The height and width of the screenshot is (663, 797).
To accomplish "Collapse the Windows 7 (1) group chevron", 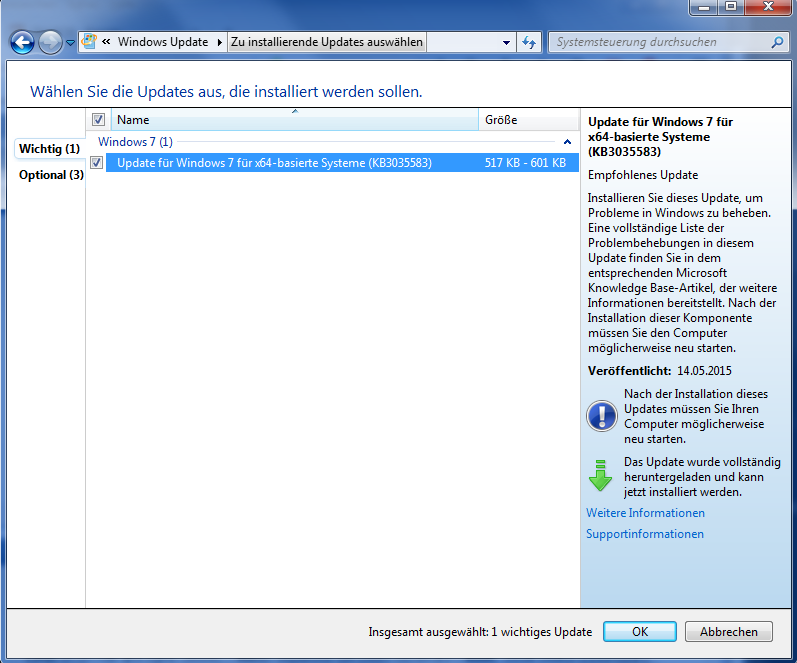I will click(567, 142).
